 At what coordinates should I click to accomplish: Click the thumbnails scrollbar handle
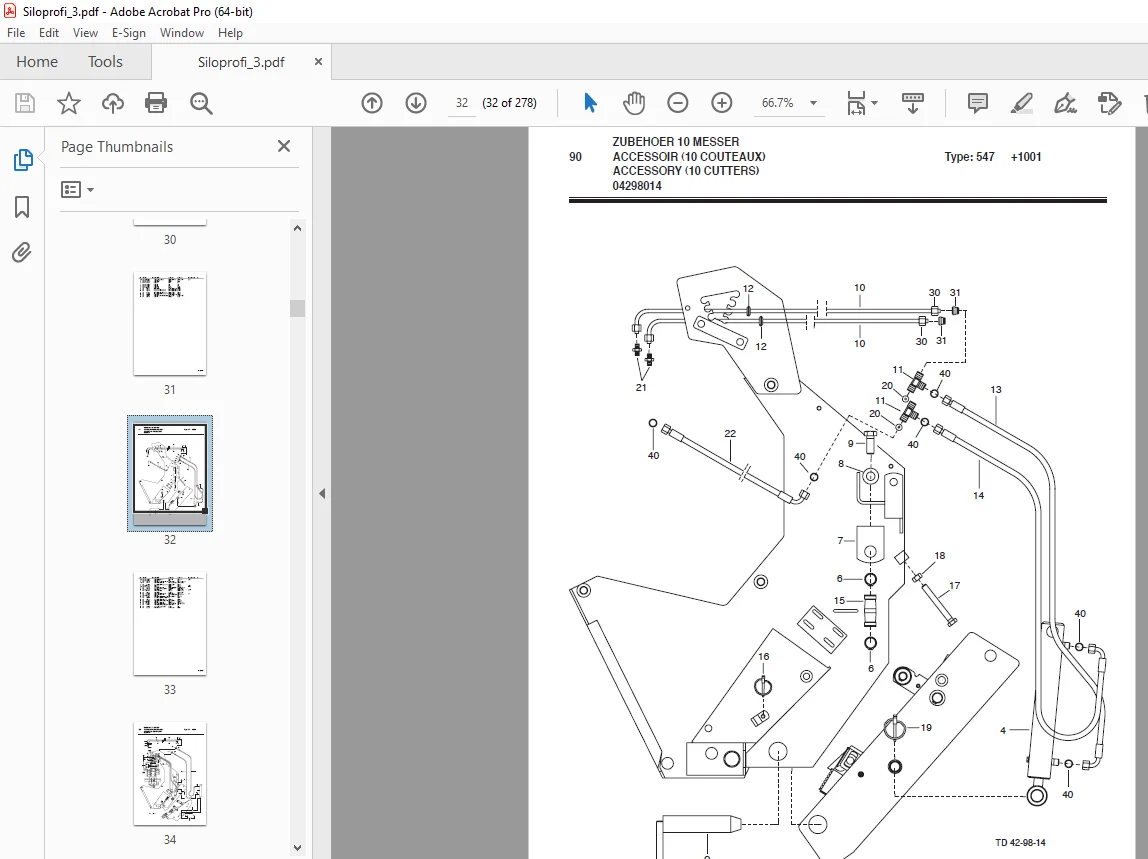point(297,308)
